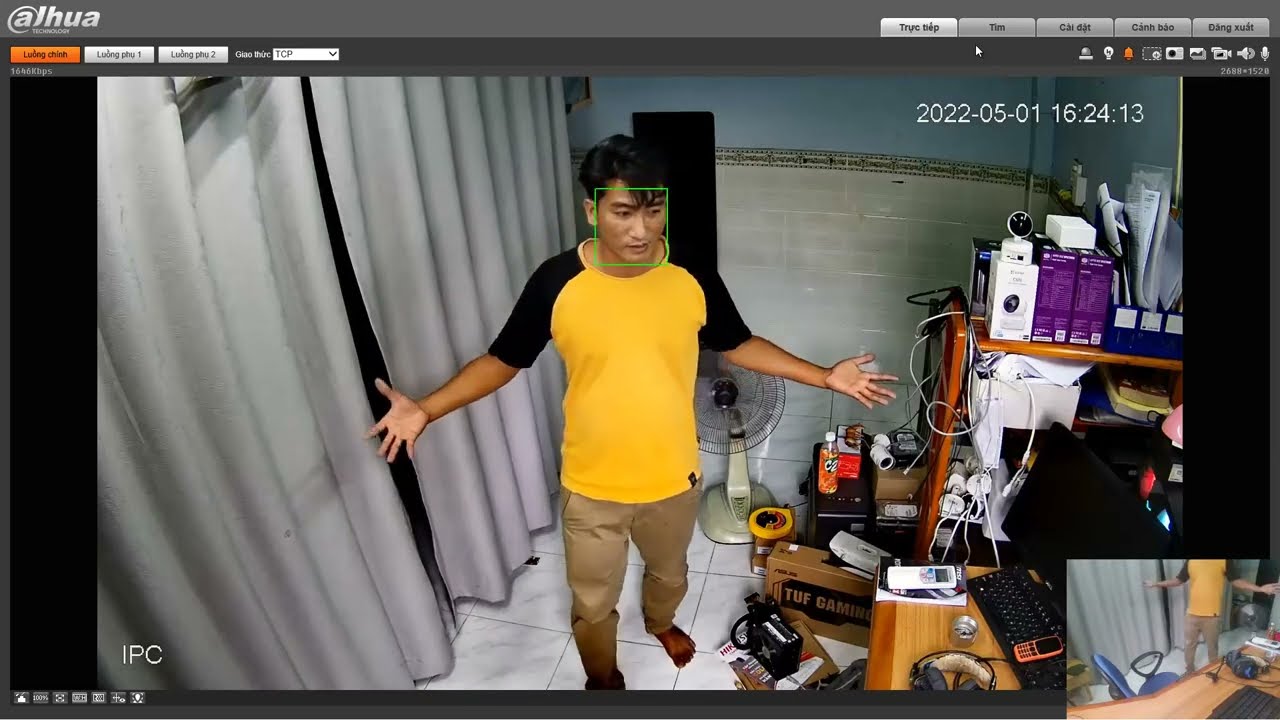Enable talk with the microphone icon

point(1265,54)
